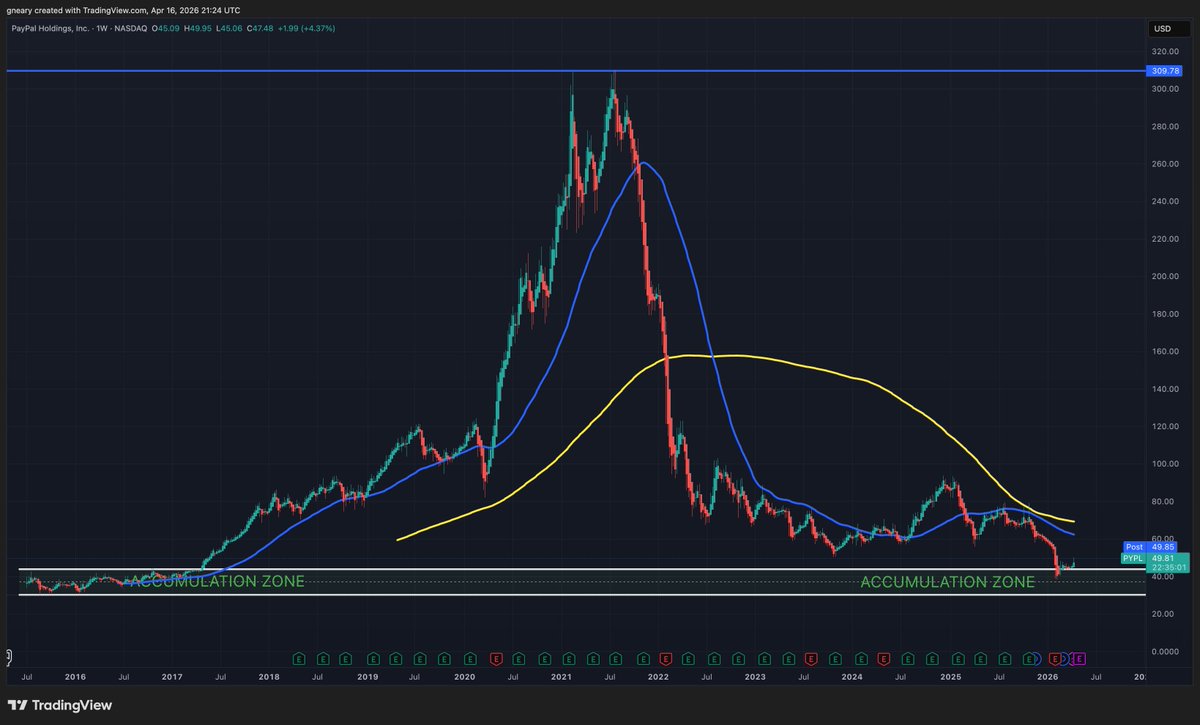1200x725 pixels.
Task: Click the 100.00 price axis label
Action: 1167,465
